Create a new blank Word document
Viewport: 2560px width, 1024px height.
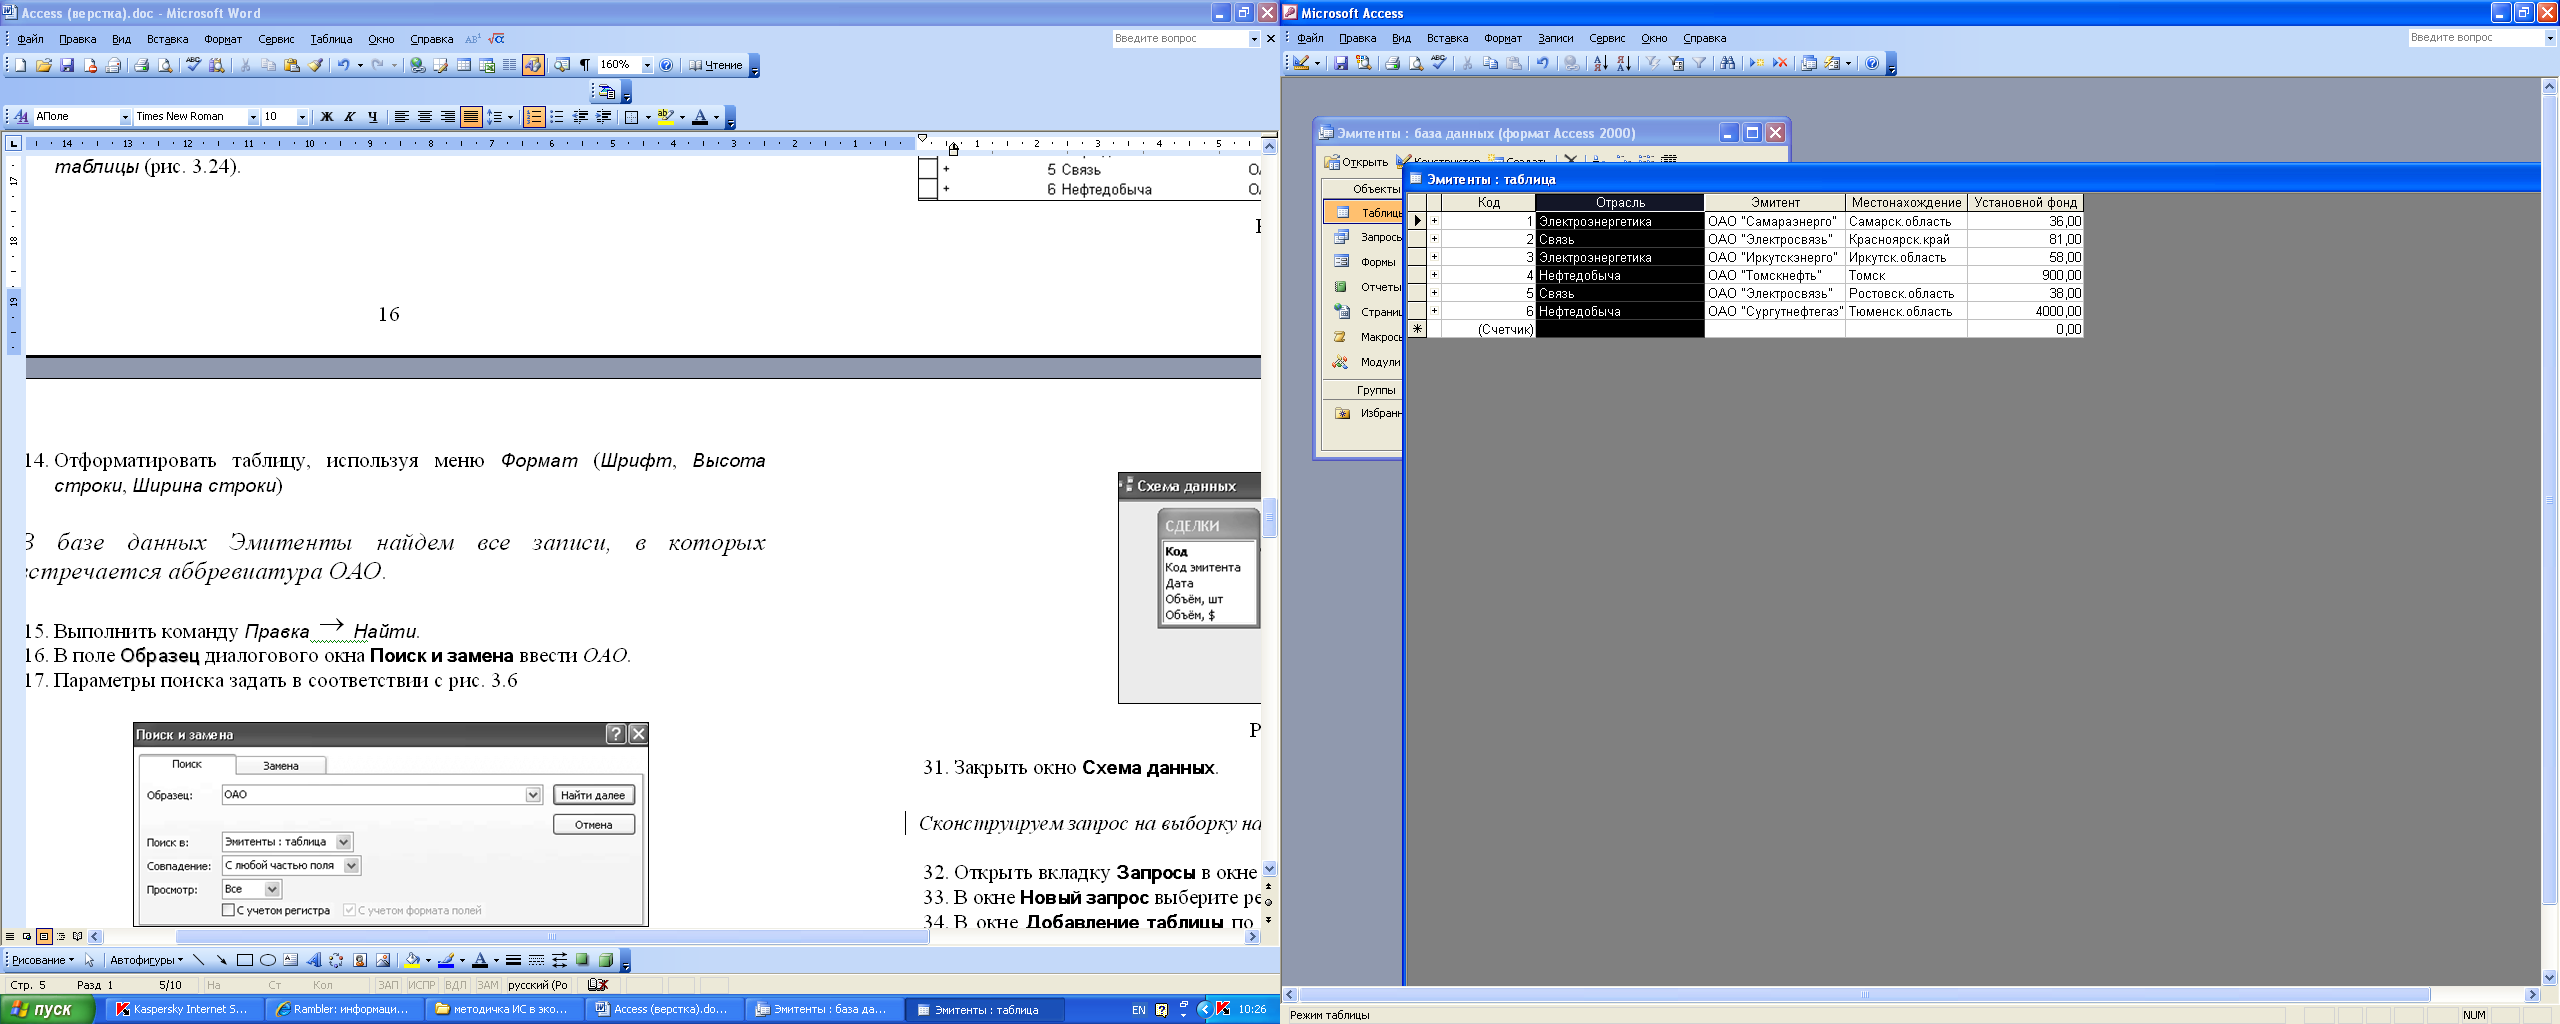coord(20,65)
